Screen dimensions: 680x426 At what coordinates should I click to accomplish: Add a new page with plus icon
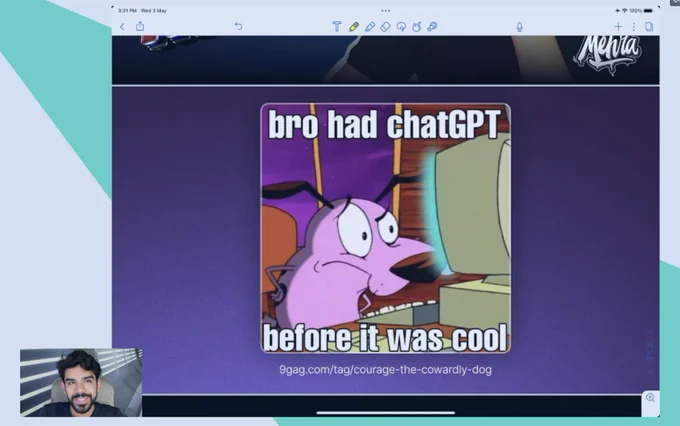pyautogui.click(x=618, y=27)
